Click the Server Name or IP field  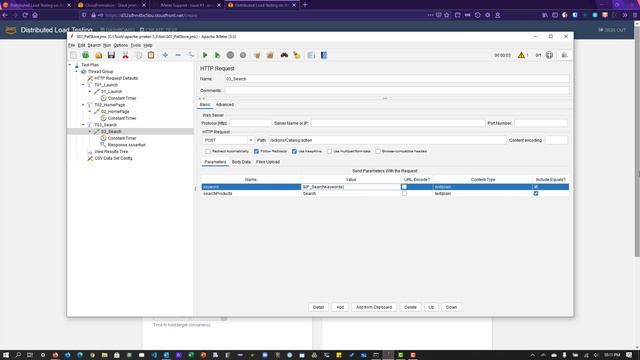coord(398,123)
